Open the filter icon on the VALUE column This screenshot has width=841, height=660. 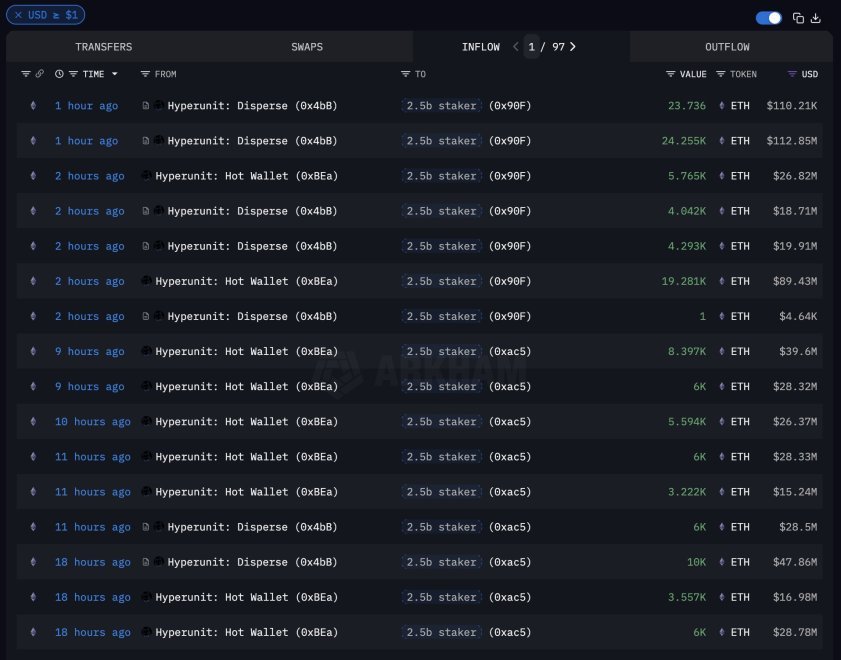(670, 74)
